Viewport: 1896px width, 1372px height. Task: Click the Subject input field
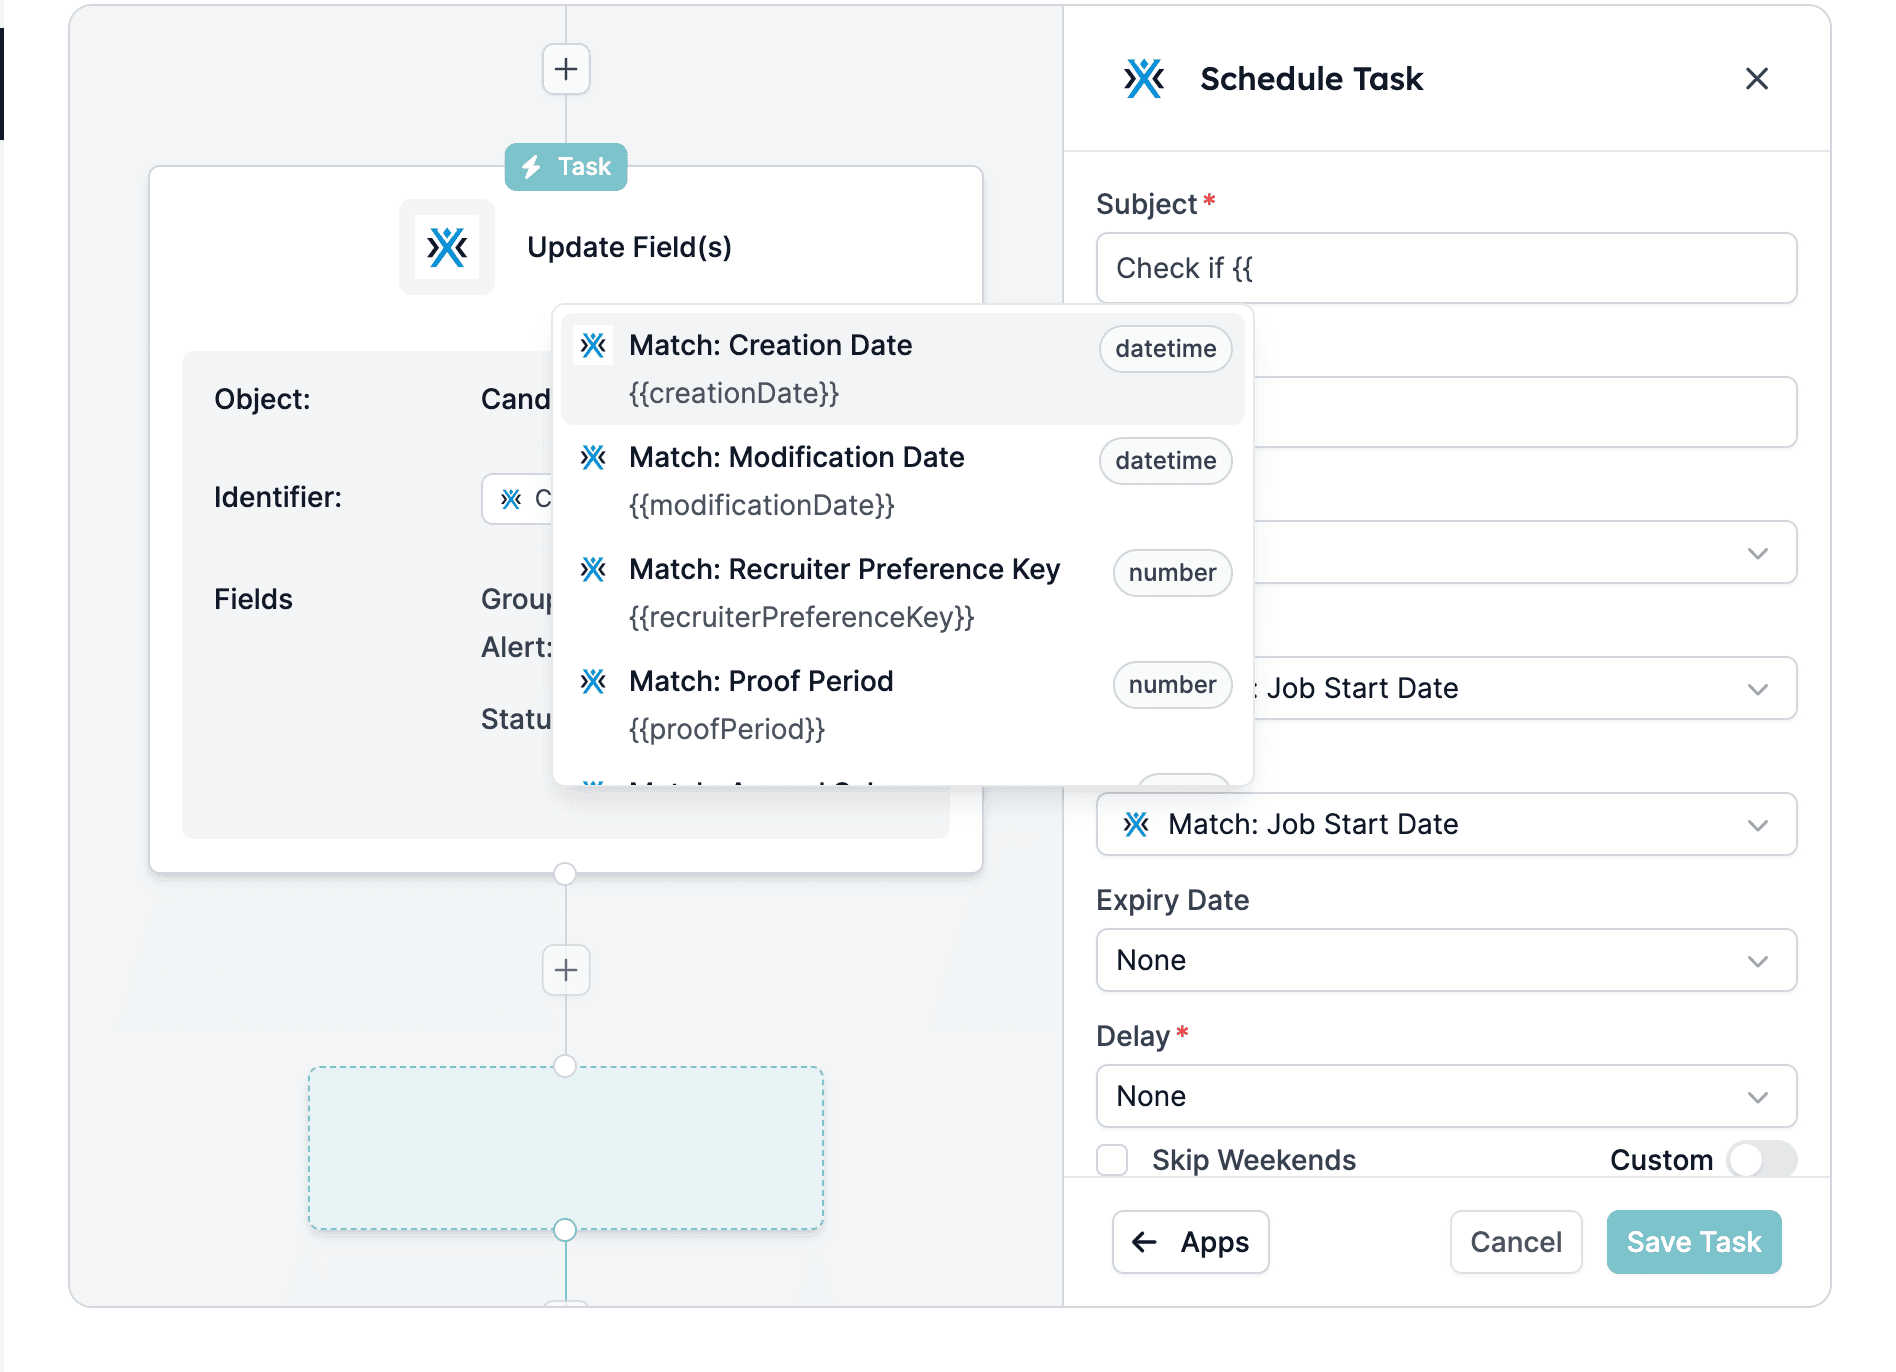pos(1447,268)
